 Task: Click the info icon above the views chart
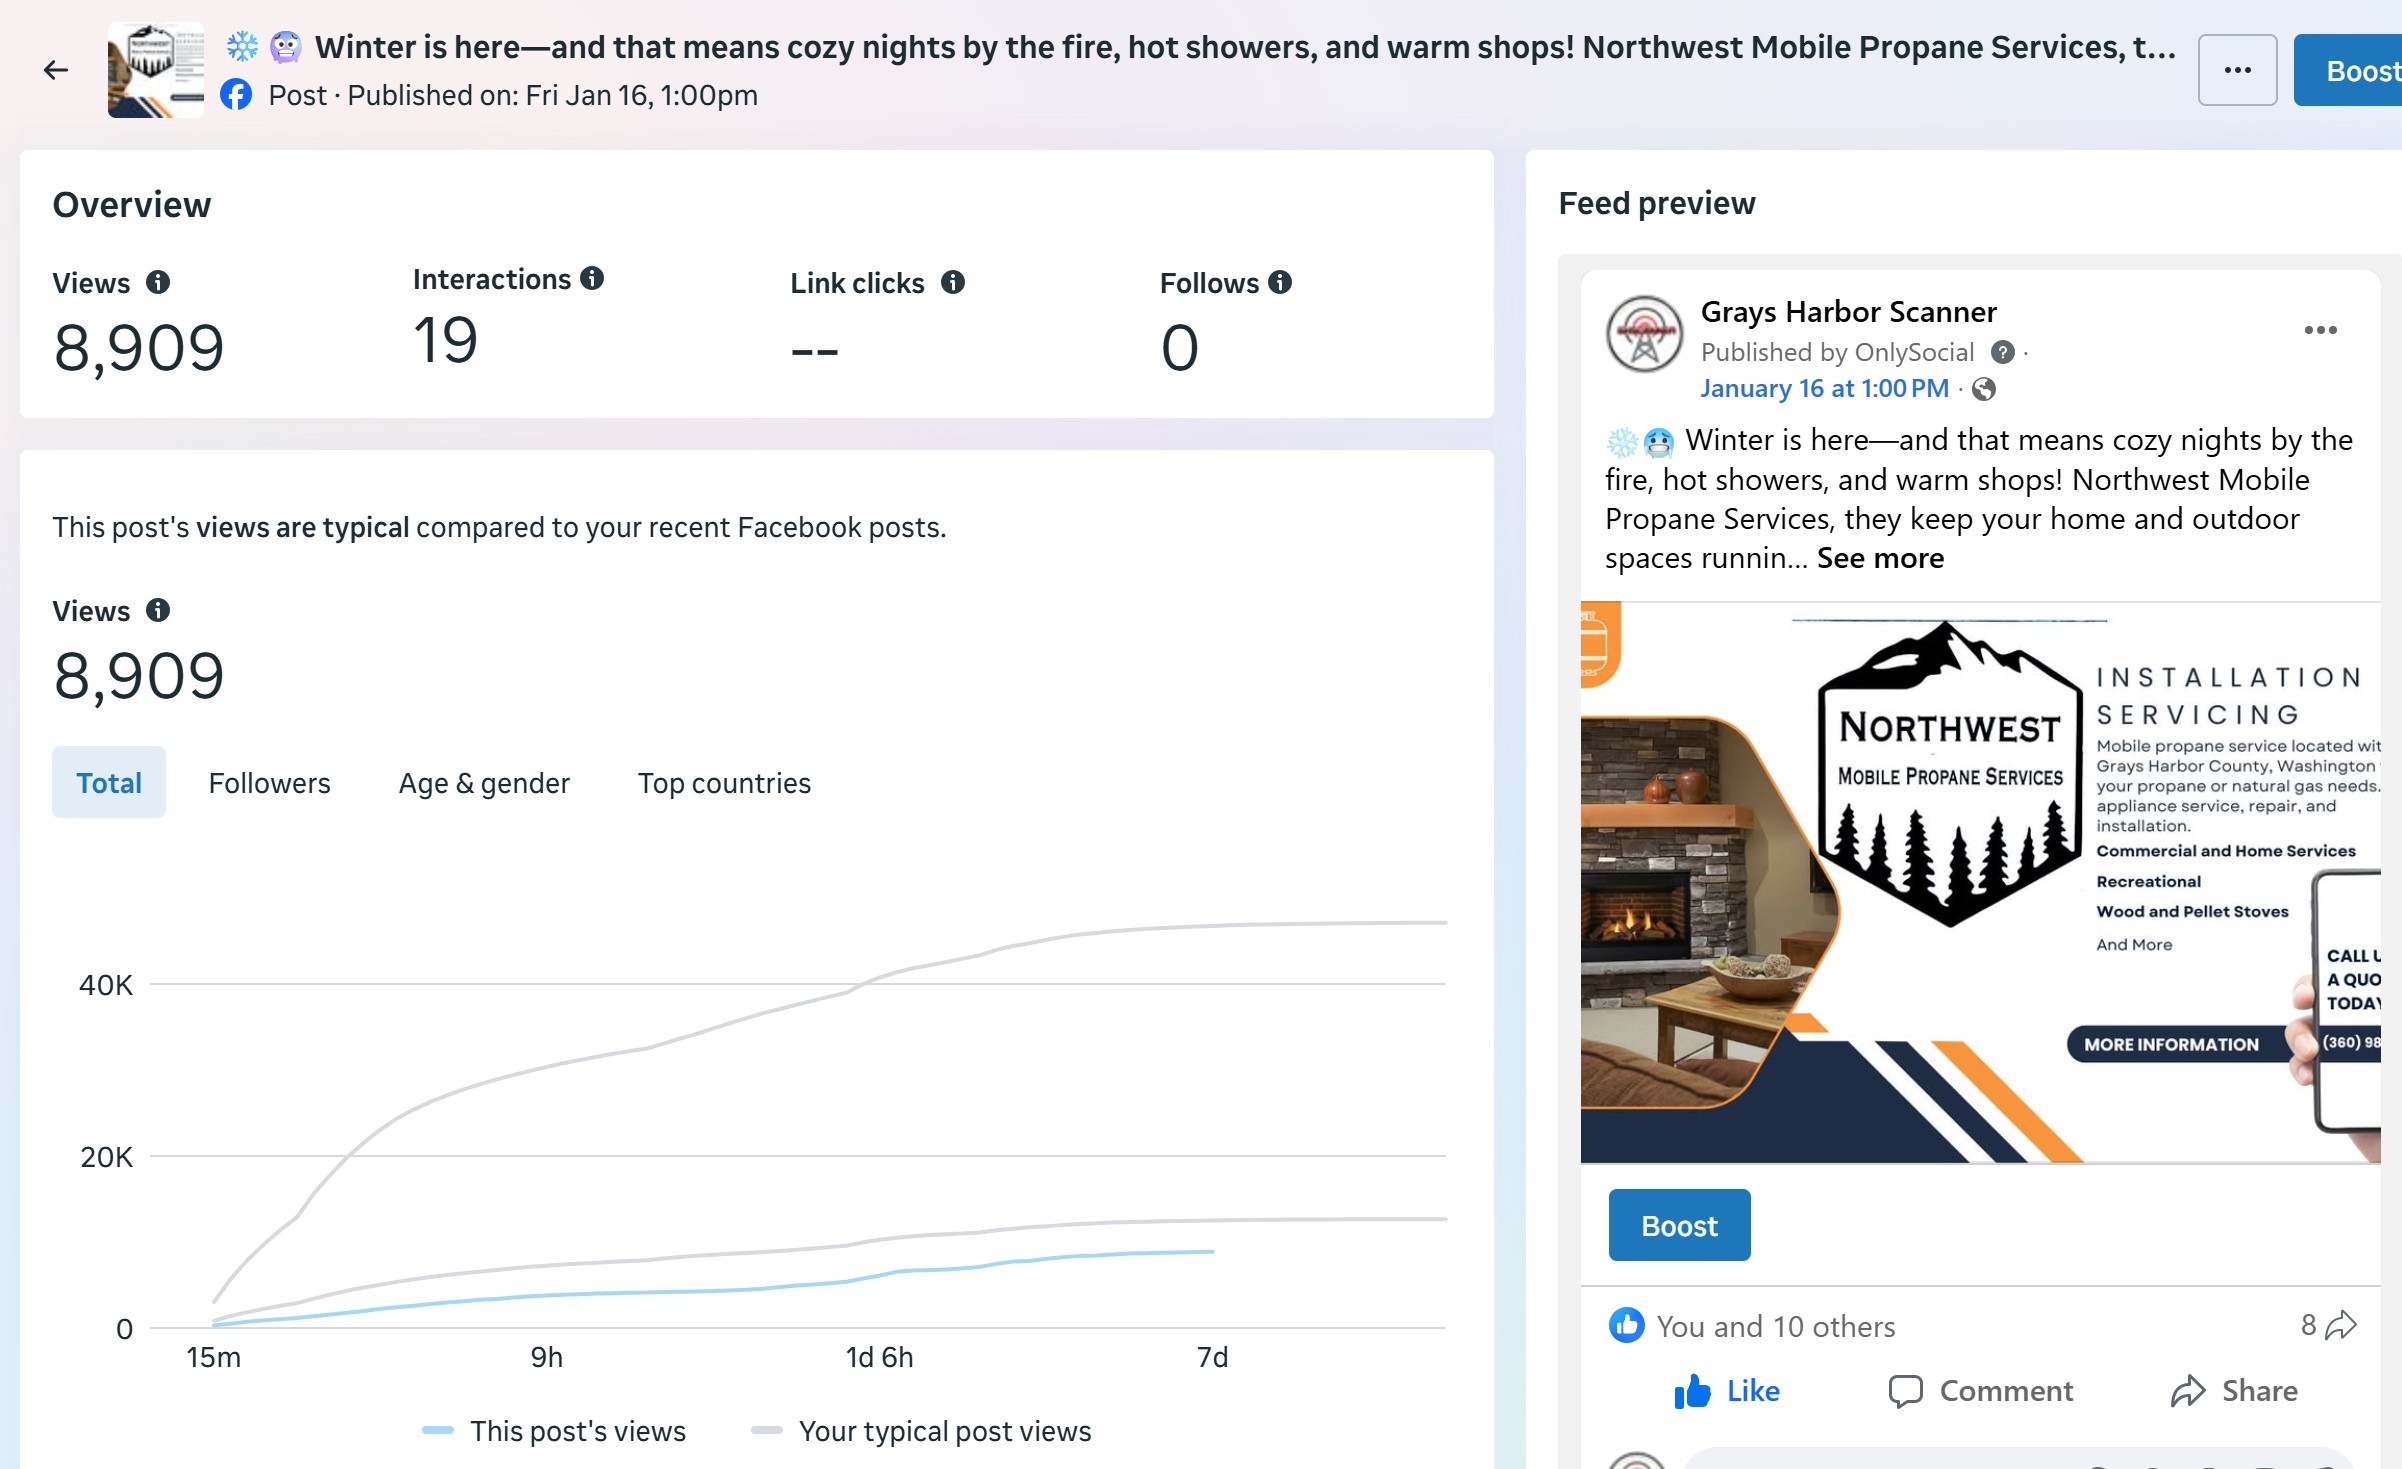pos(158,611)
